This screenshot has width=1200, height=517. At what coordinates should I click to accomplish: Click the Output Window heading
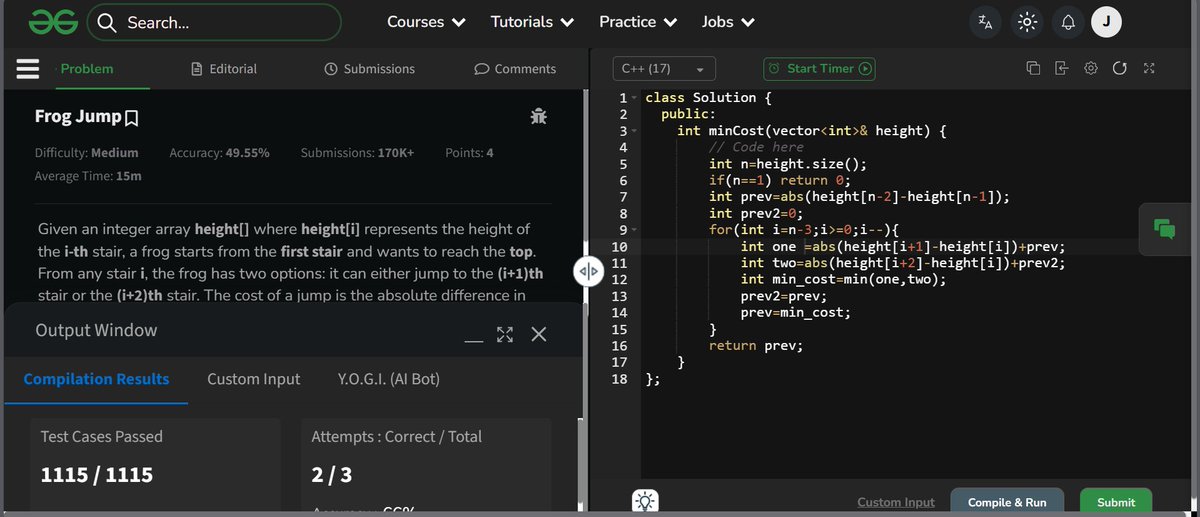96,330
